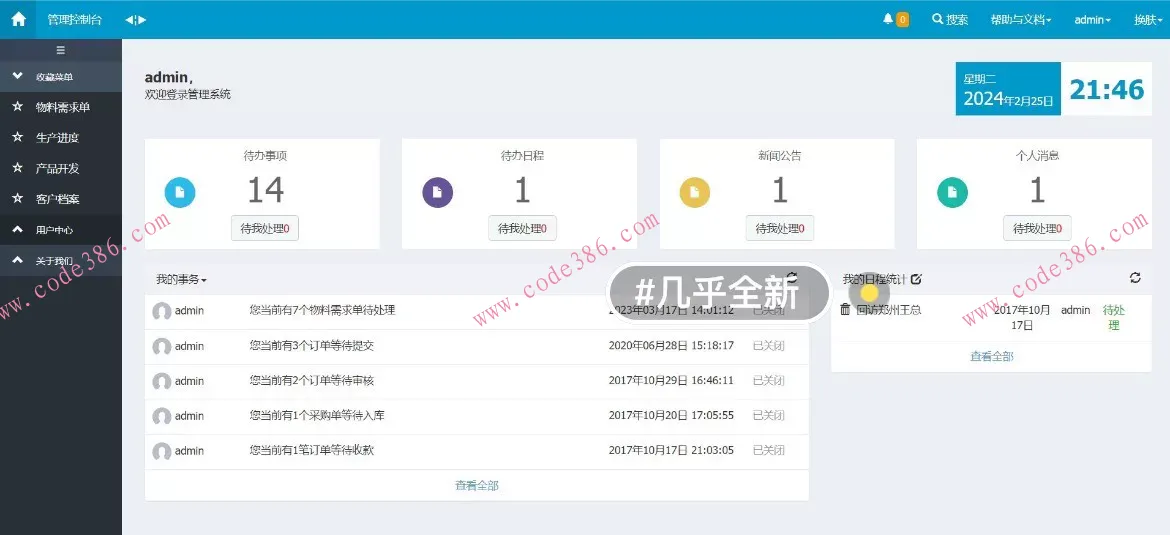Screen dimensions: 1170x535
Task: Open the admin user dropdown menu
Action: 1092,19
